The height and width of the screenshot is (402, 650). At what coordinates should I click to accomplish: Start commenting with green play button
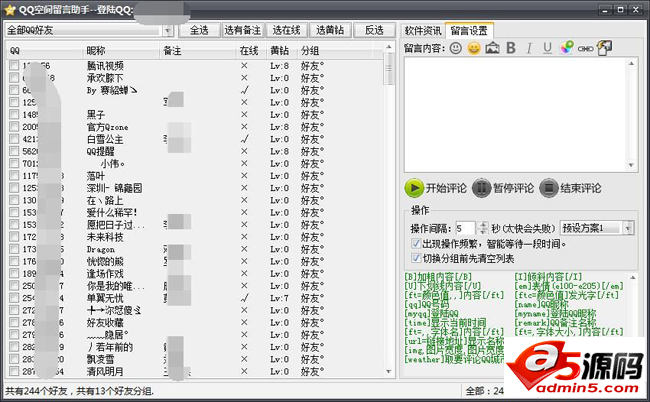(436, 188)
